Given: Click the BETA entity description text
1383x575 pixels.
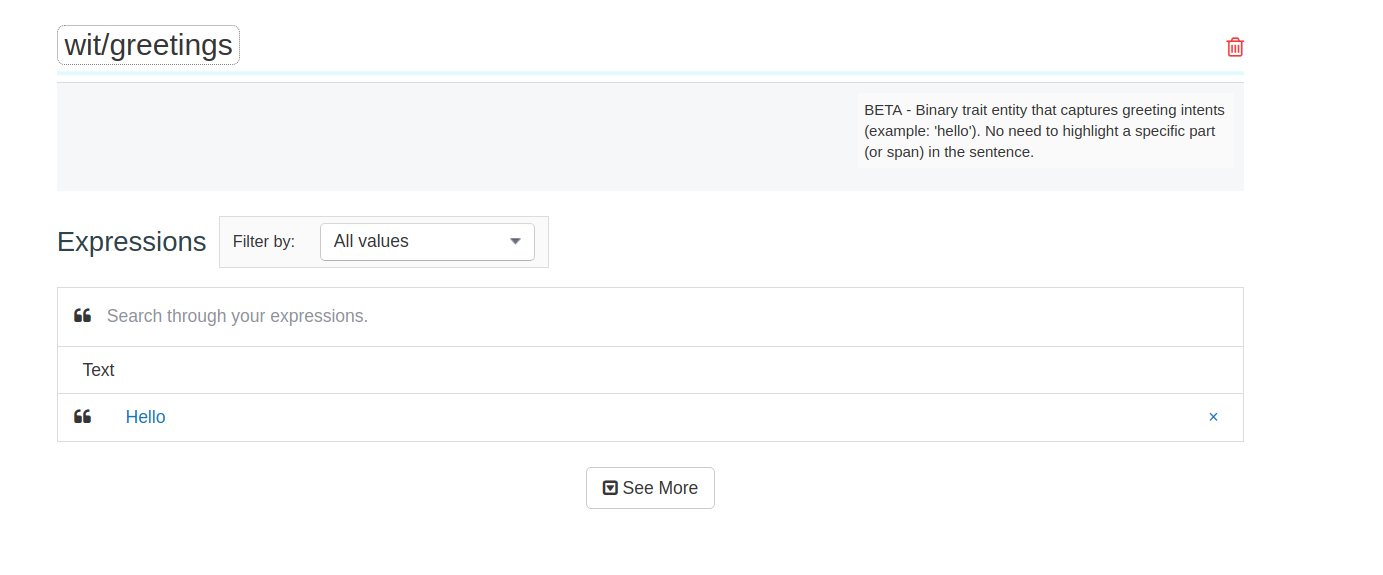Looking at the screenshot, I should (x=1044, y=131).
